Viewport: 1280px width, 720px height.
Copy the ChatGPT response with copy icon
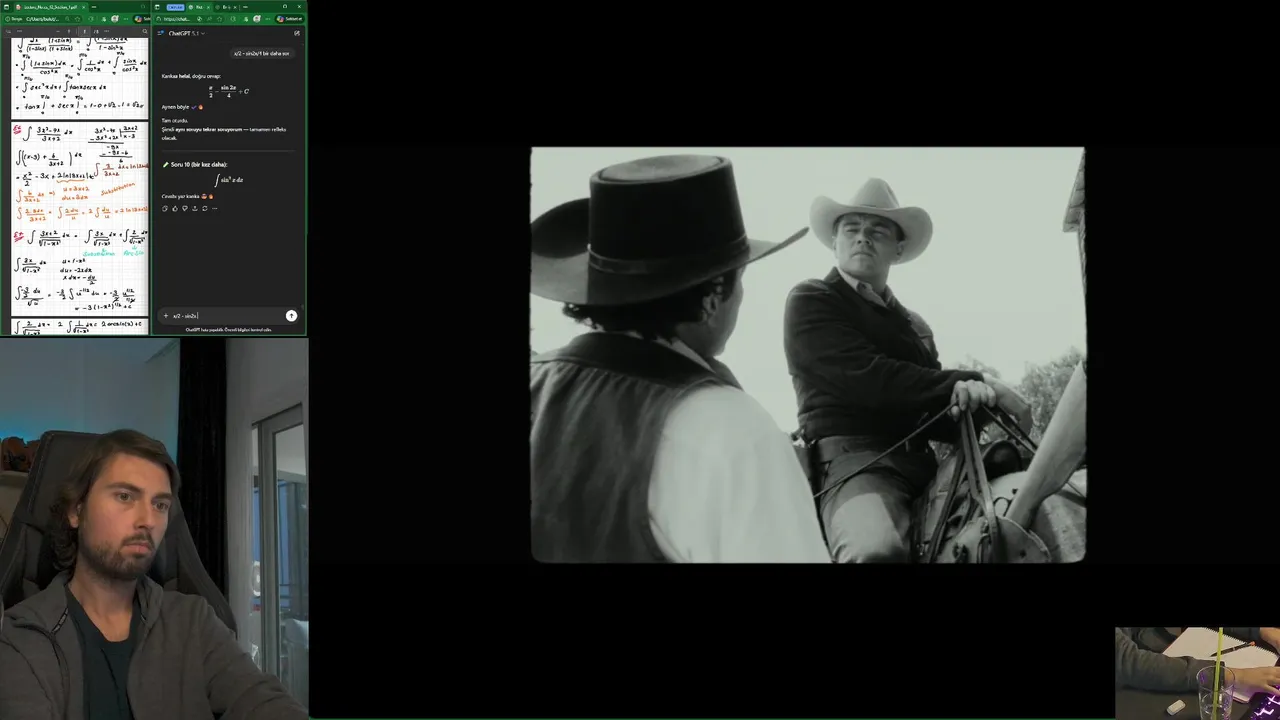point(165,208)
